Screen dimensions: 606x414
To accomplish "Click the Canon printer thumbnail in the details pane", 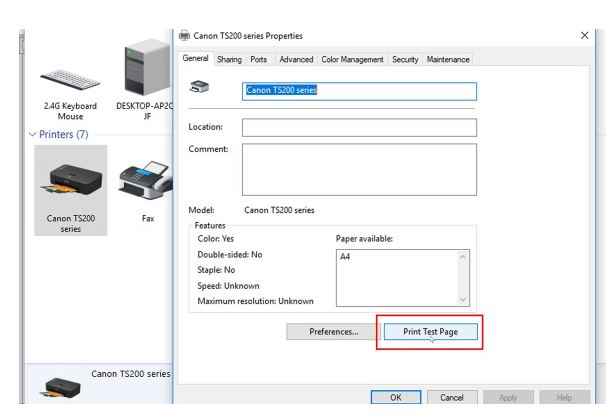I will tap(60, 388).
